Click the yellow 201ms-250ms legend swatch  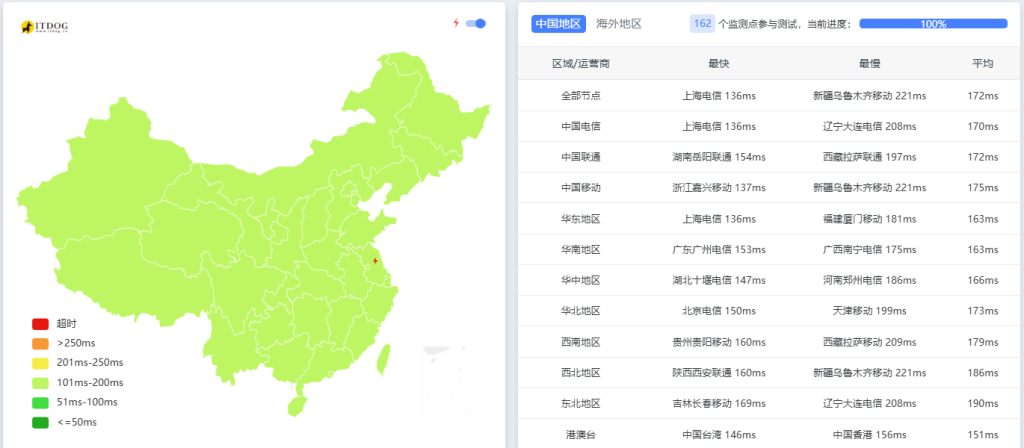40,363
